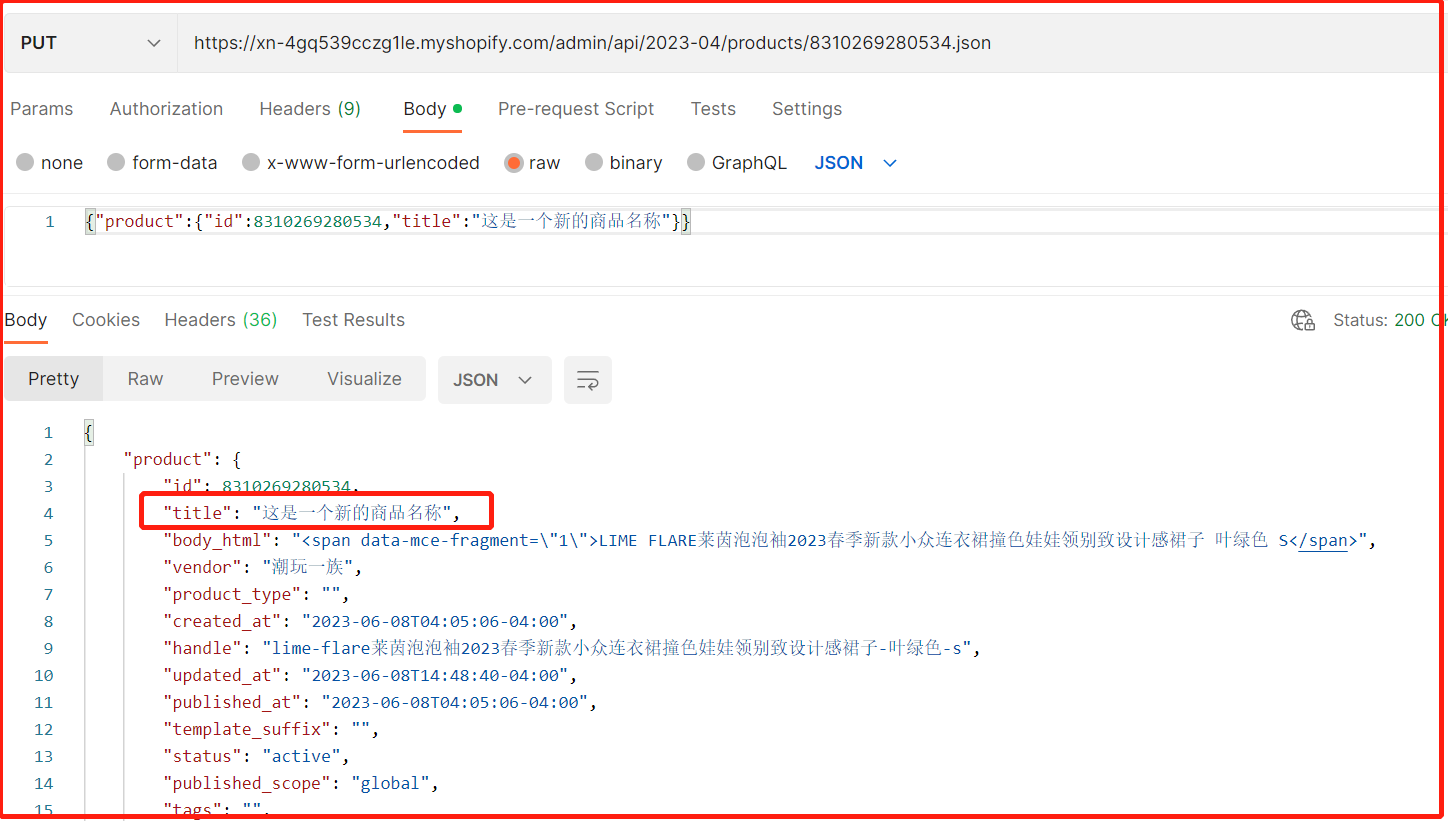Open the response Cookies tab
The height and width of the screenshot is (821, 1448).
[106, 320]
